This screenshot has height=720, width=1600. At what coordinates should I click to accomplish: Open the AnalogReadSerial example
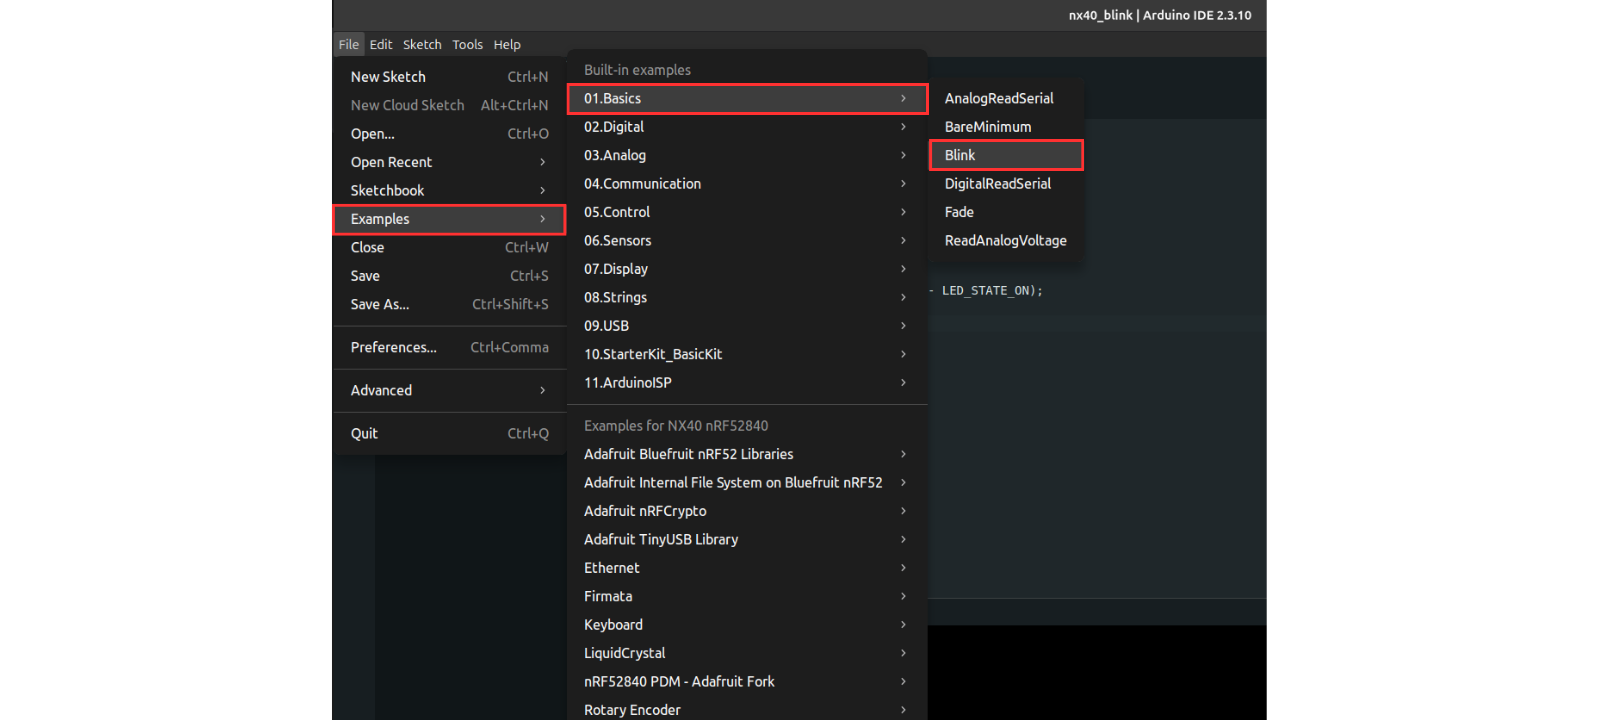[x=1006, y=99]
